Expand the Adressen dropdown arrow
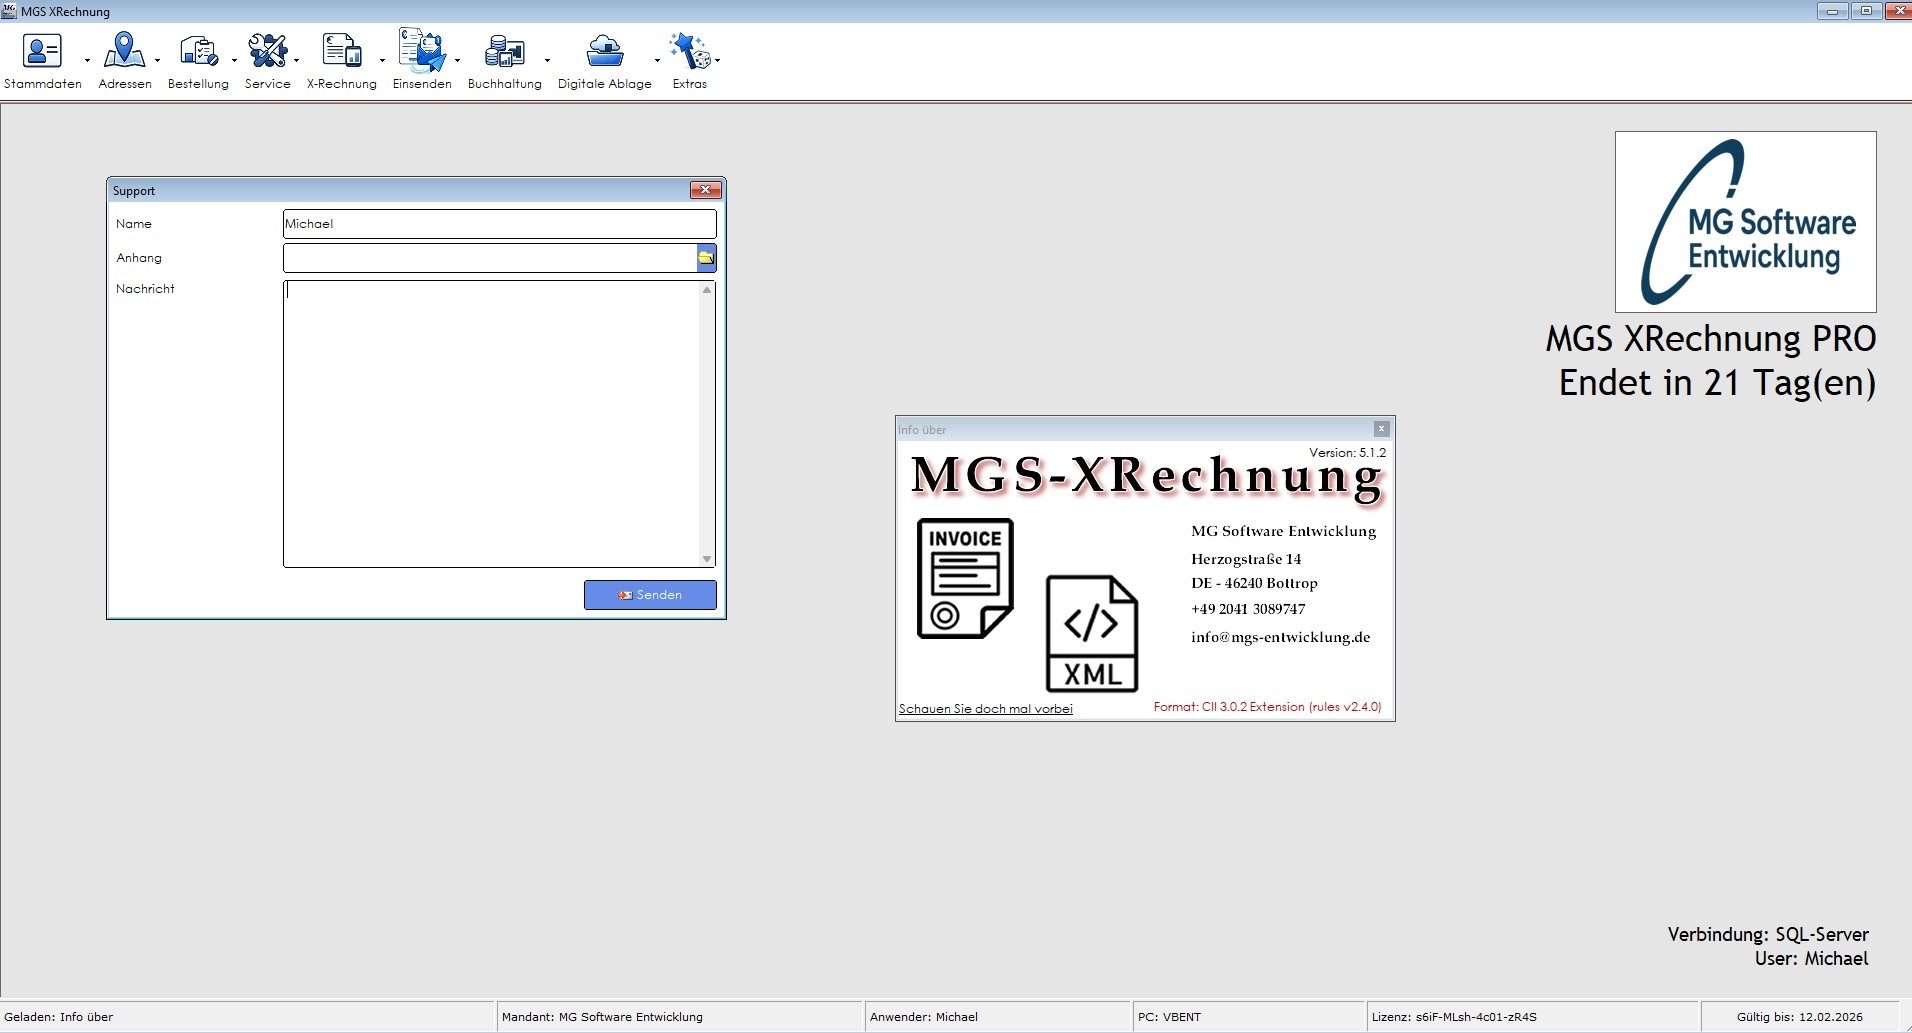 pyautogui.click(x=157, y=60)
